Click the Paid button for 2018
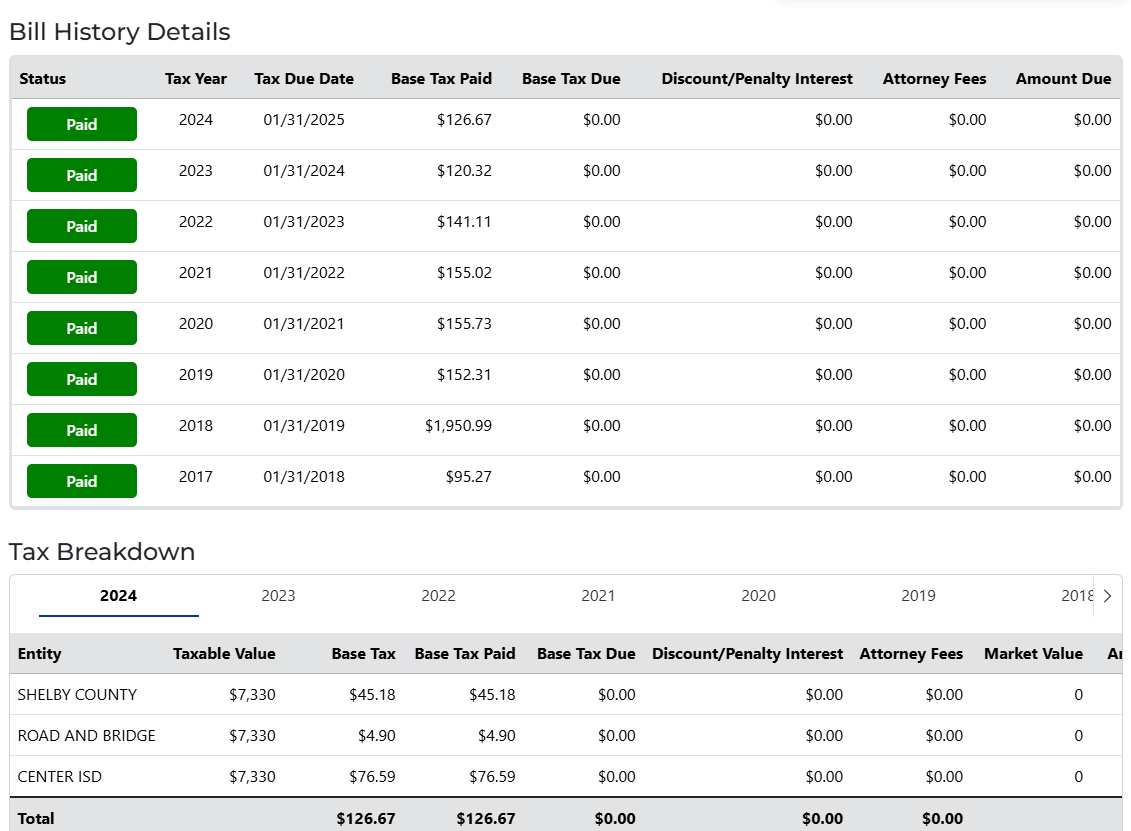The image size is (1131, 831). pos(82,430)
